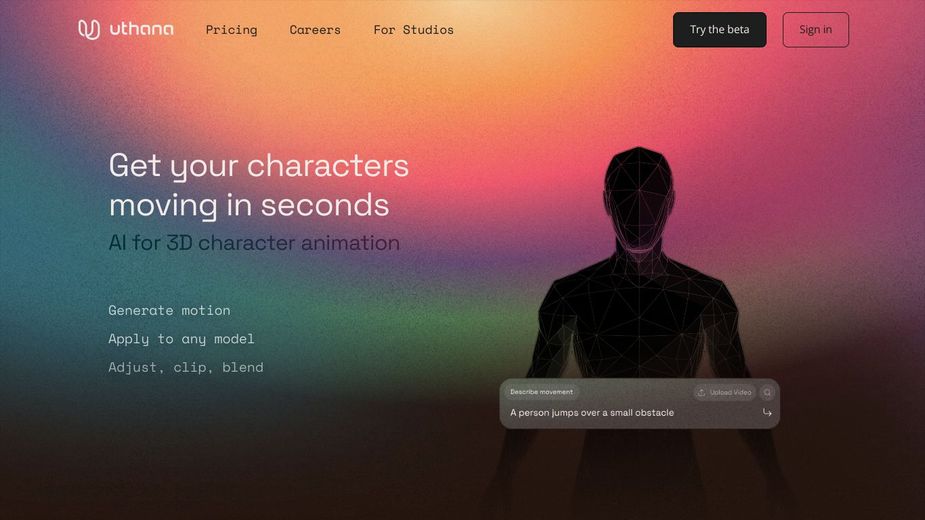Image resolution: width=925 pixels, height=520 pixels.
Task: Submit the prompt with the arrow icon
Action: 767,413
